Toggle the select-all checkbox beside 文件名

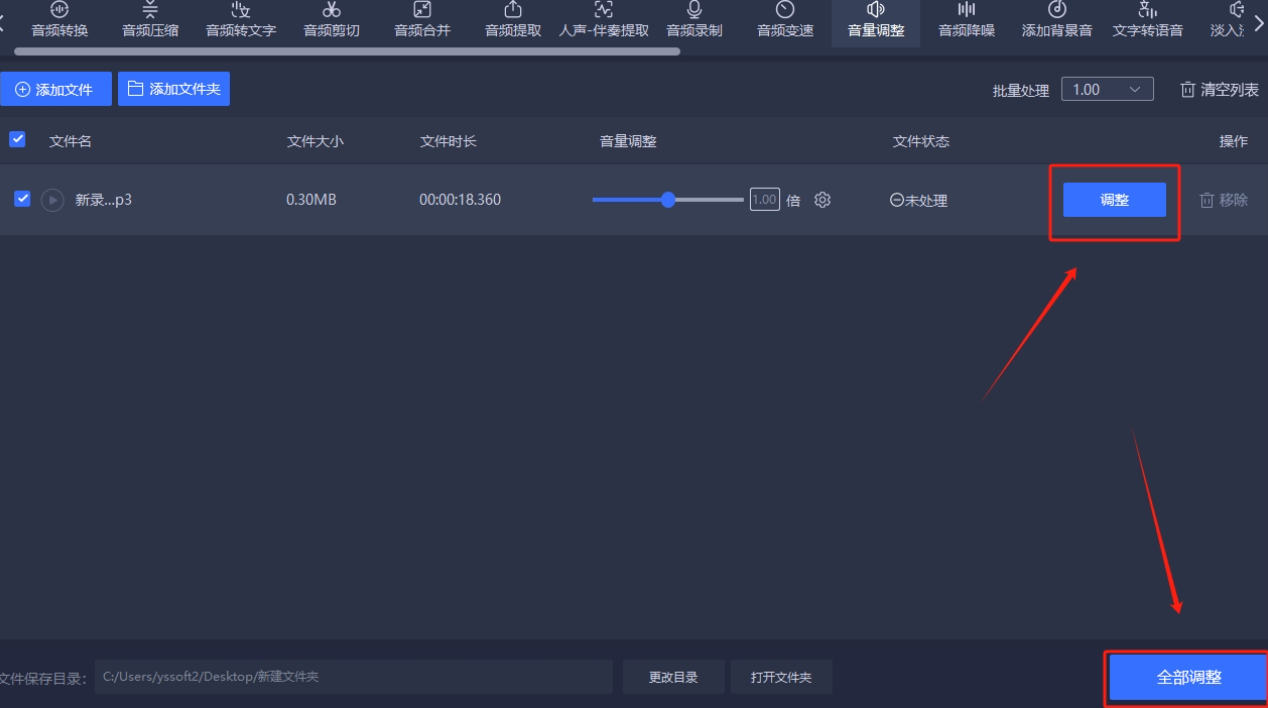pyautogui.click(x=17, y=140)
